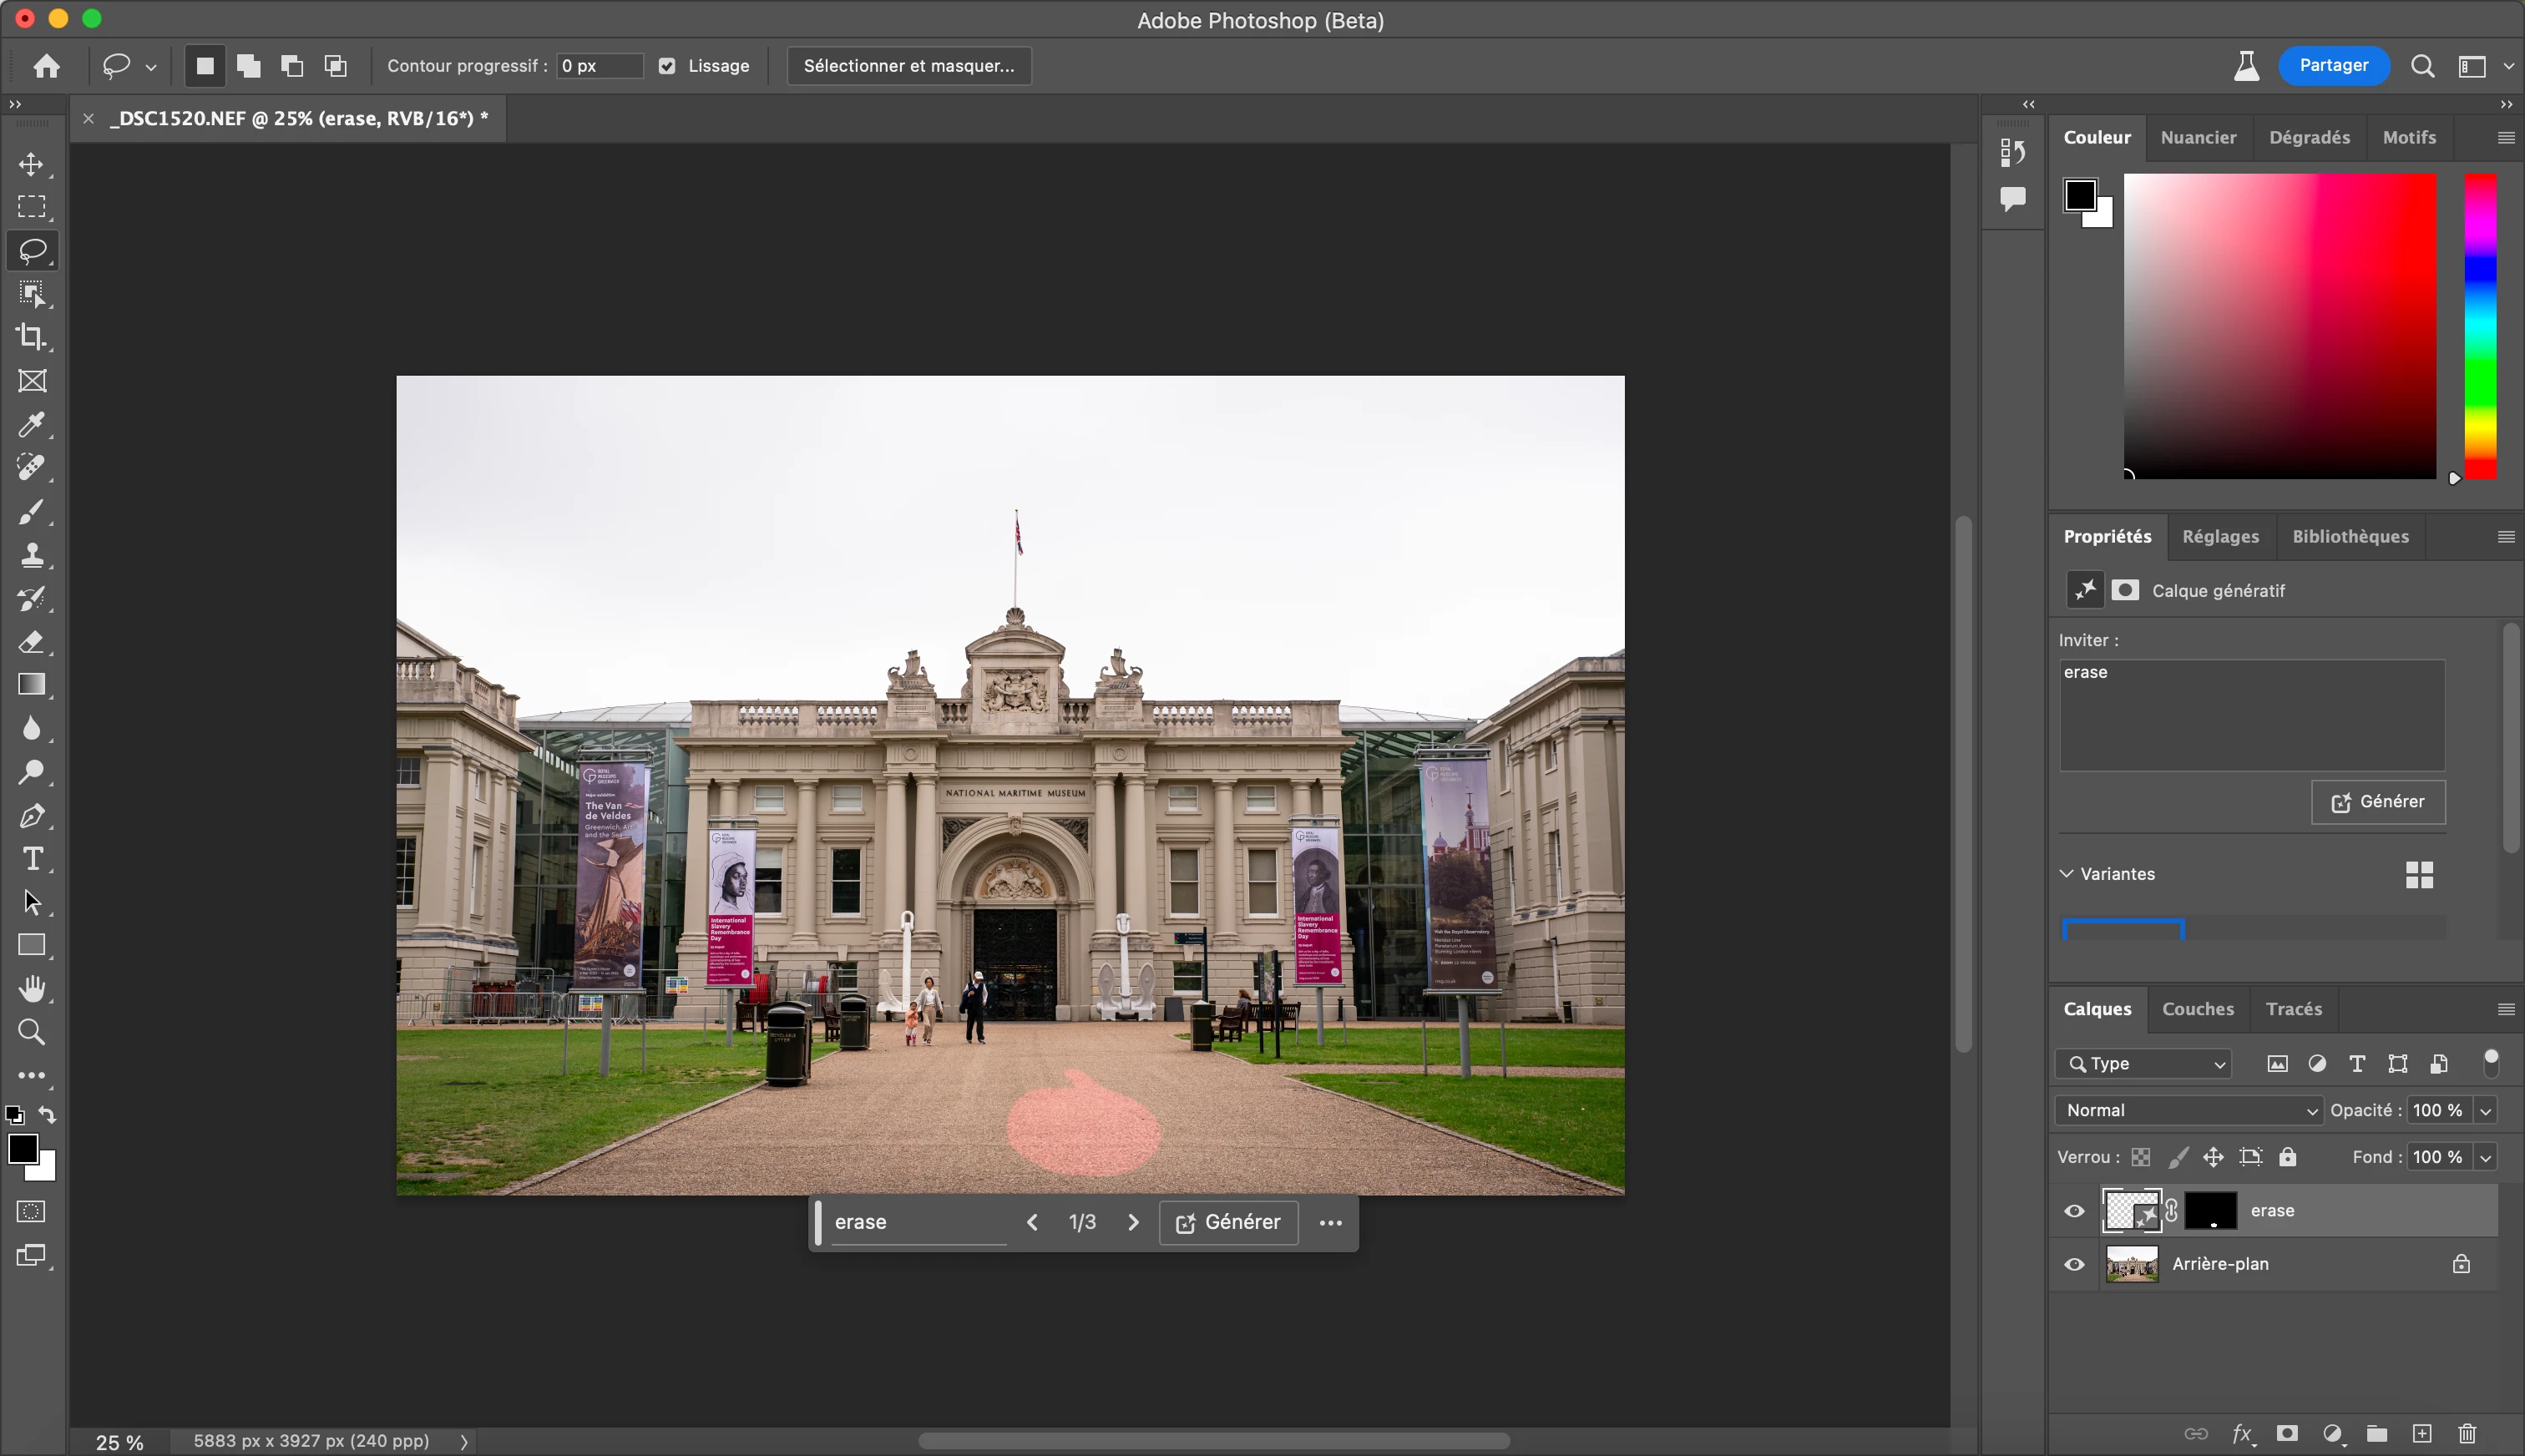Switch to the Couches tab
The image size is (2525, 1456).
pyautogui.click(x=2197, y=1009)
